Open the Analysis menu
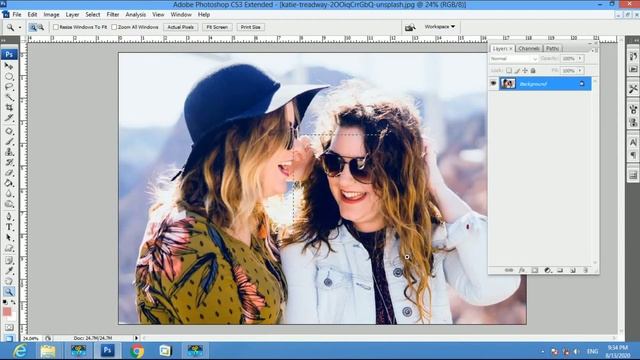The width and height of the screenshot is (640, 360). point(136,15)
